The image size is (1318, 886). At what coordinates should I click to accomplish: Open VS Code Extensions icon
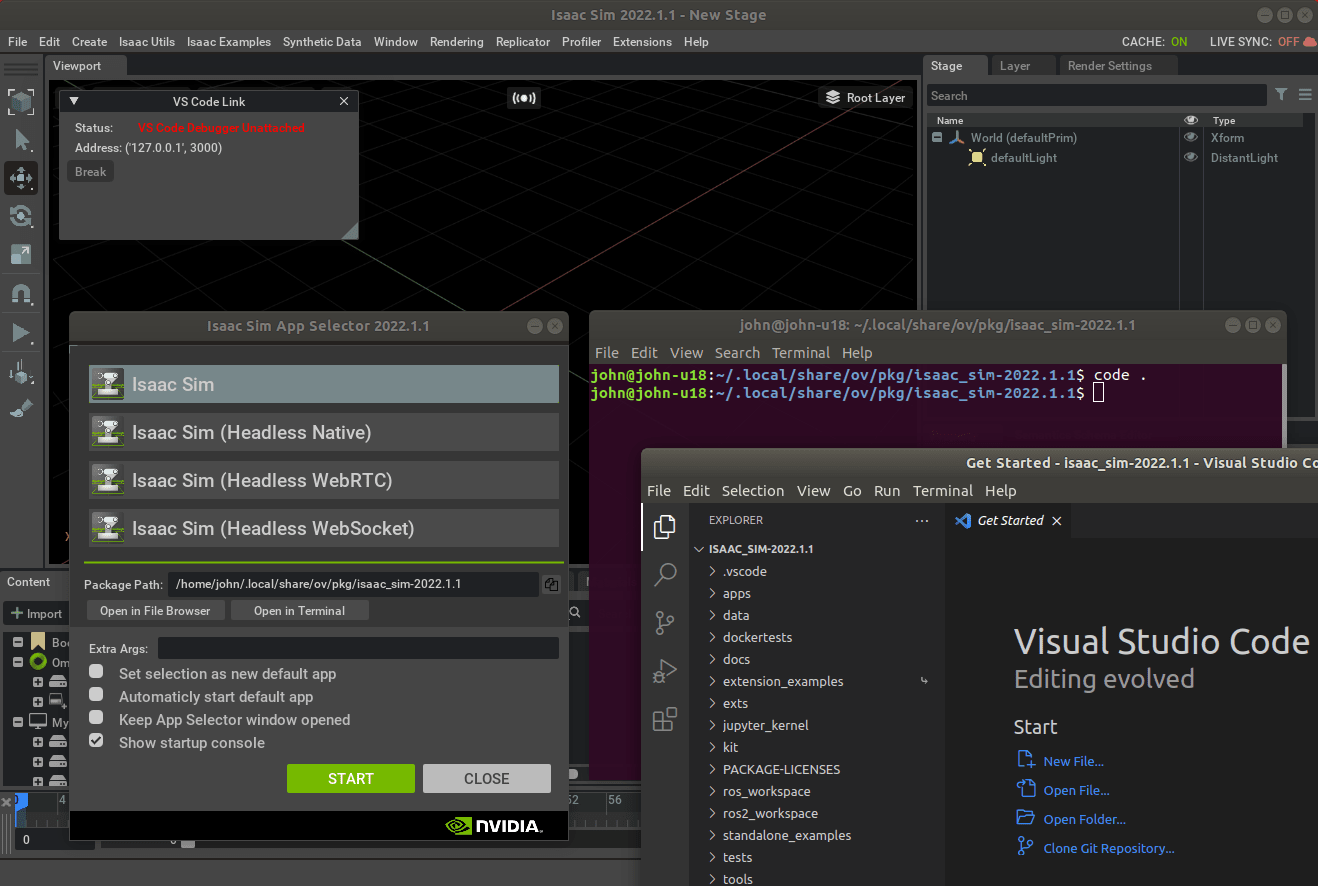pos(665,719)
